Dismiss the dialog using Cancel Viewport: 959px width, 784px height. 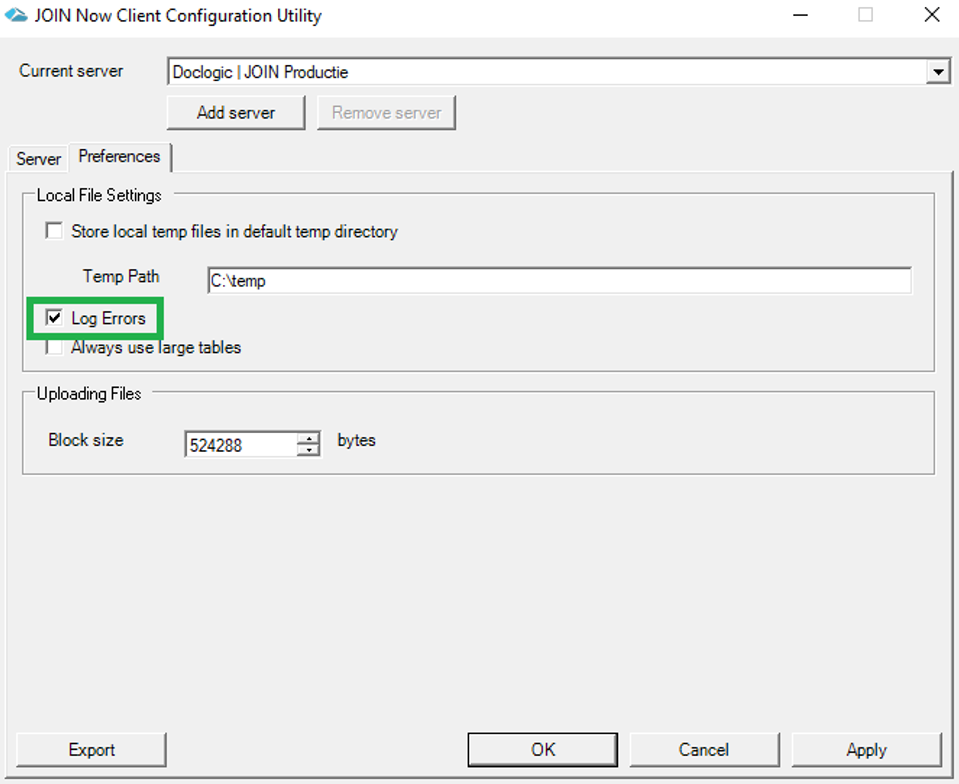point(704,749)
